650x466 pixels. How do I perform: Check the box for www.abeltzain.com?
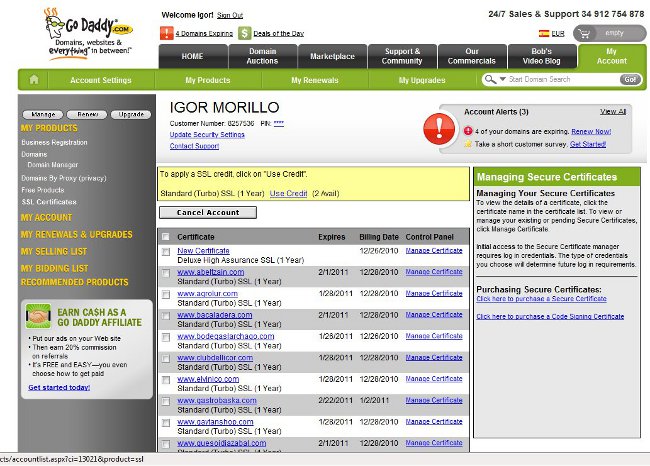(166, 275)
